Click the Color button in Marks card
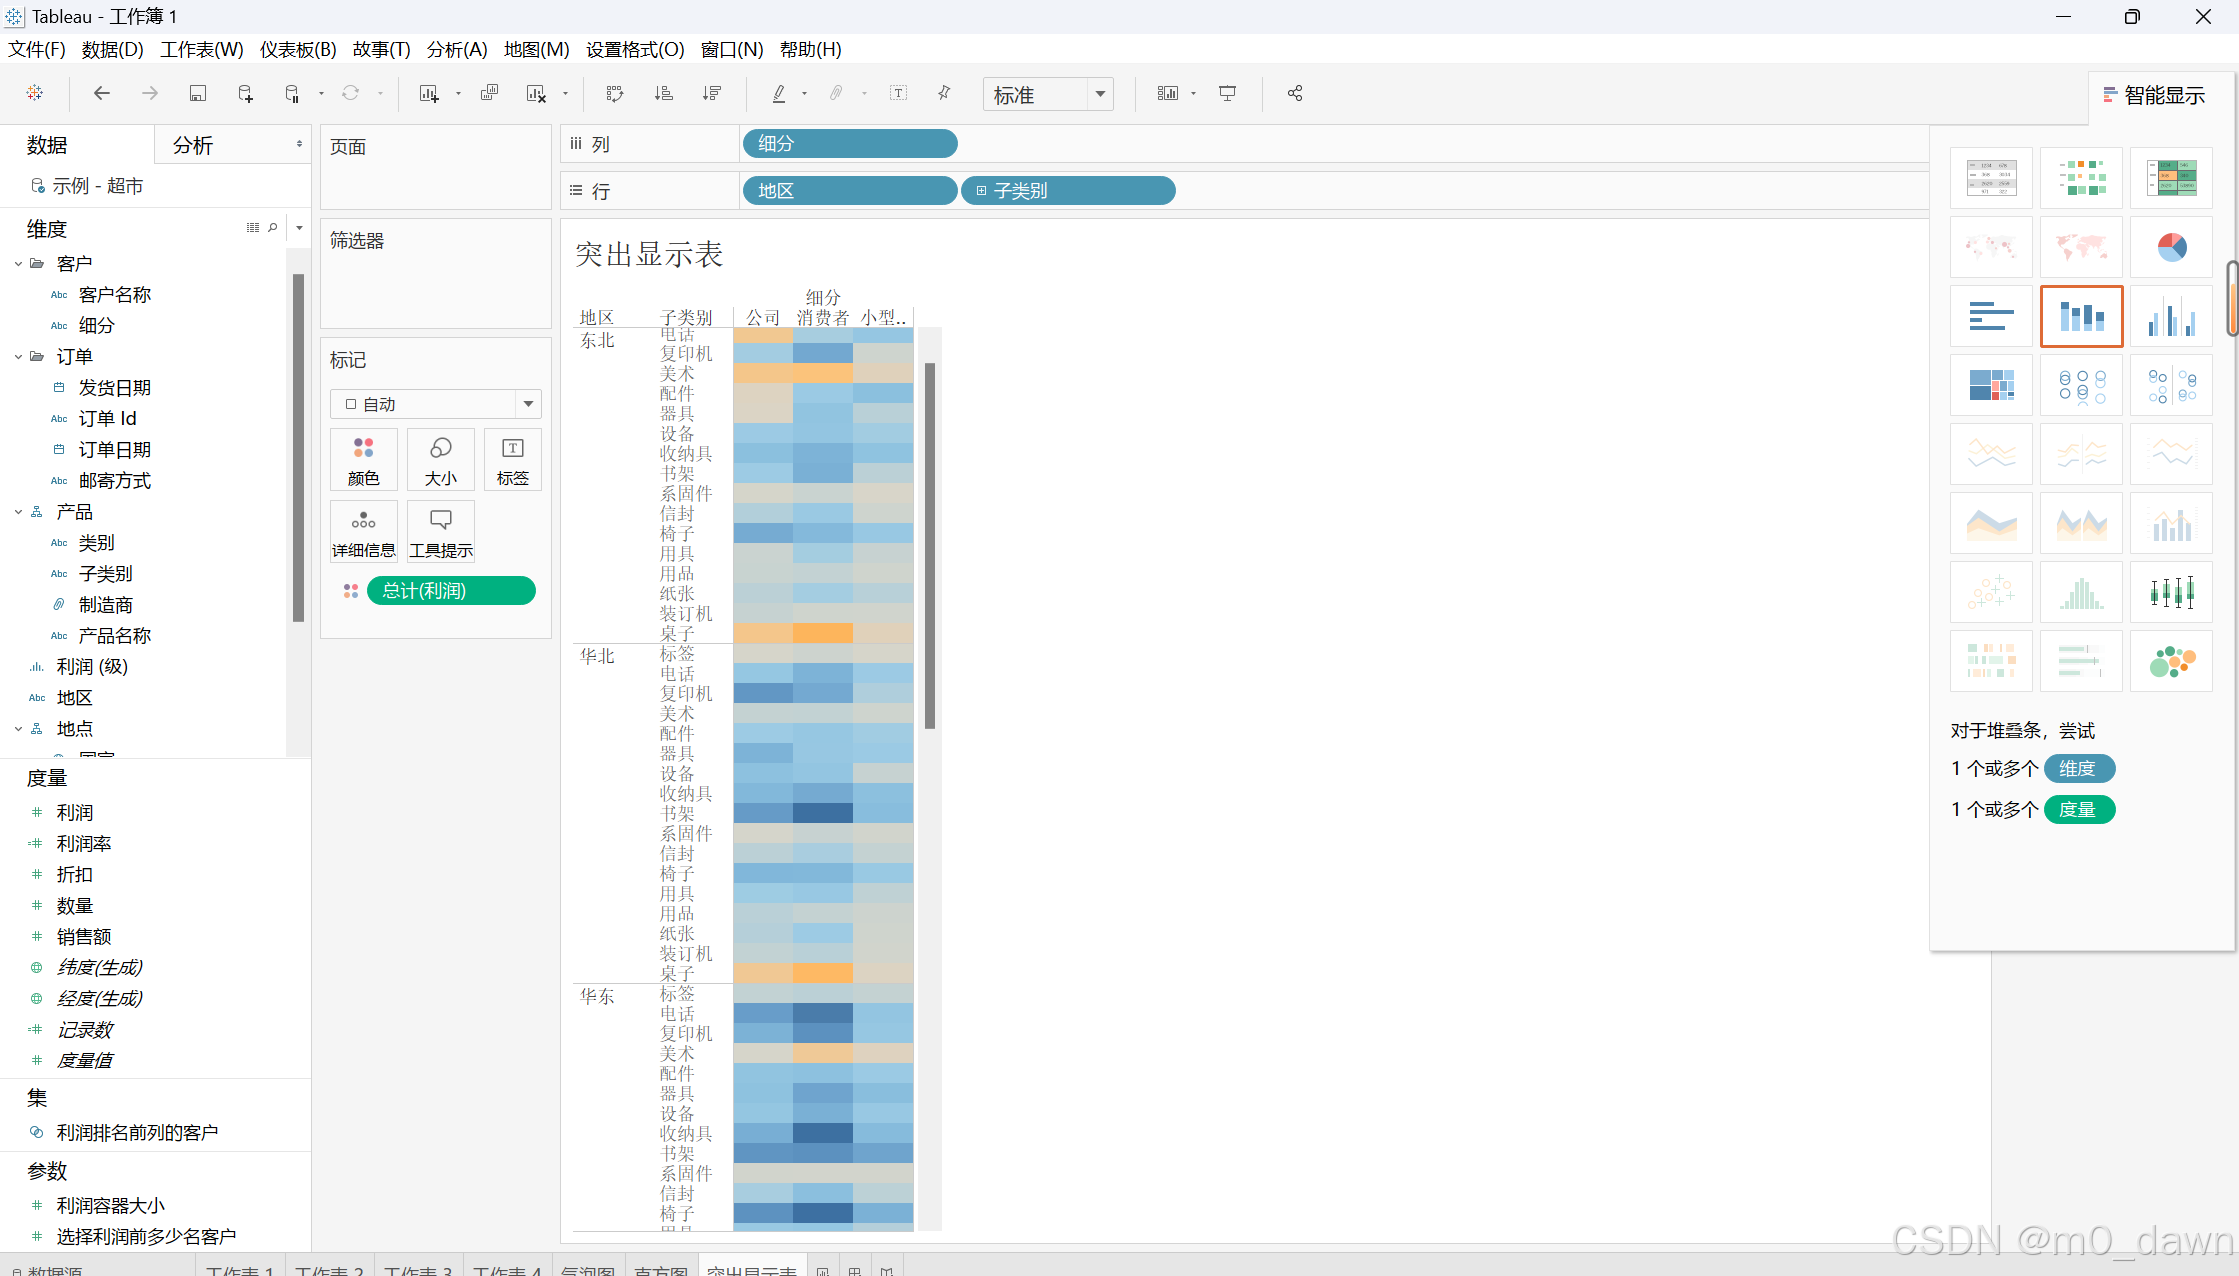This screenshot has height=1276, width=2239. click(363, 459)
